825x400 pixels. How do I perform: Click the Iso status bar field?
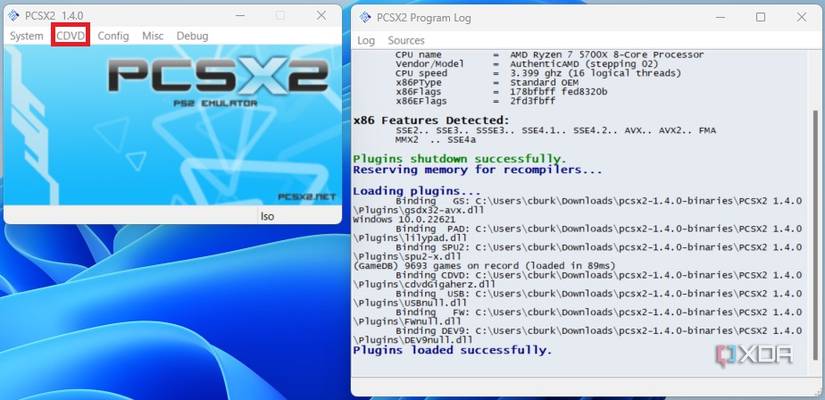pos(299,216)
